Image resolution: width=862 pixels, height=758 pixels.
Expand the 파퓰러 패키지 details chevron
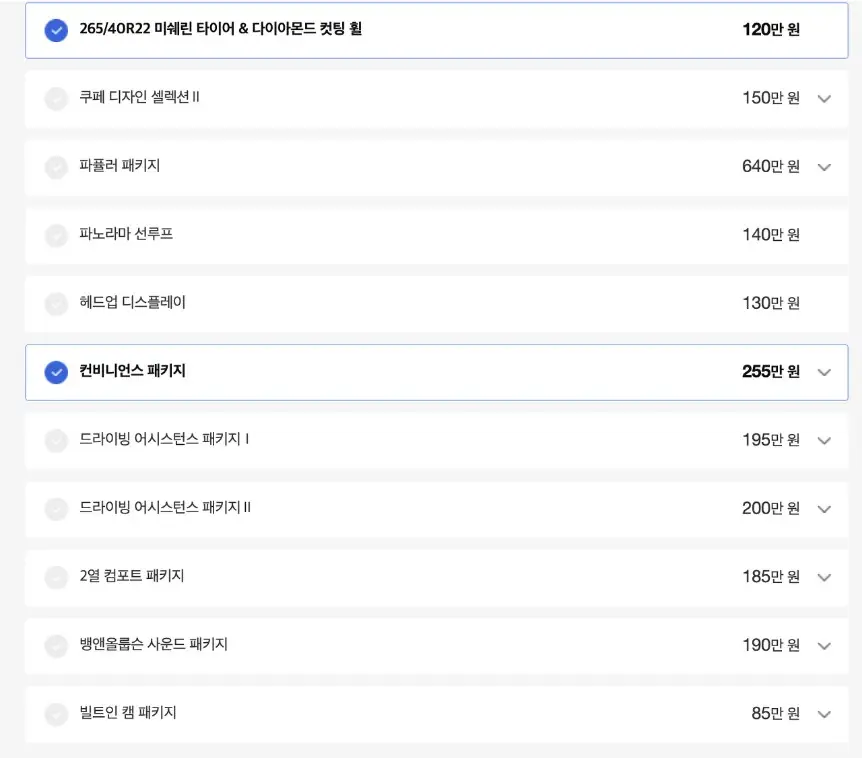click(824, 167)
